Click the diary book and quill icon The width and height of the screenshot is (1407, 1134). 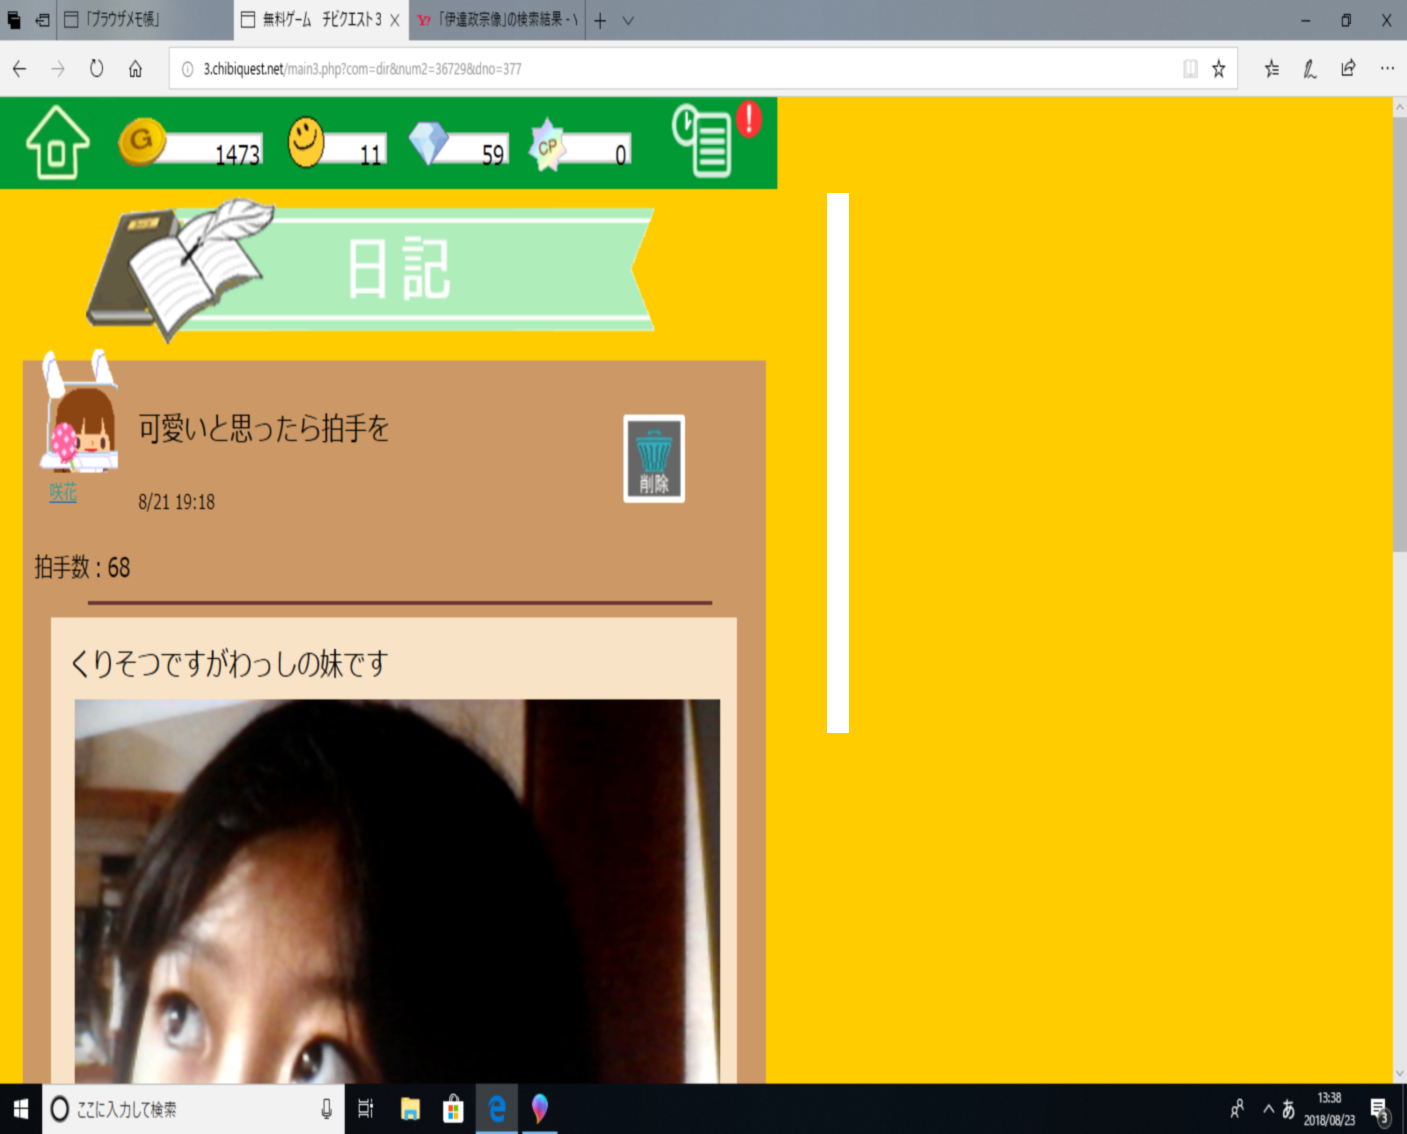tap(180, 270)
